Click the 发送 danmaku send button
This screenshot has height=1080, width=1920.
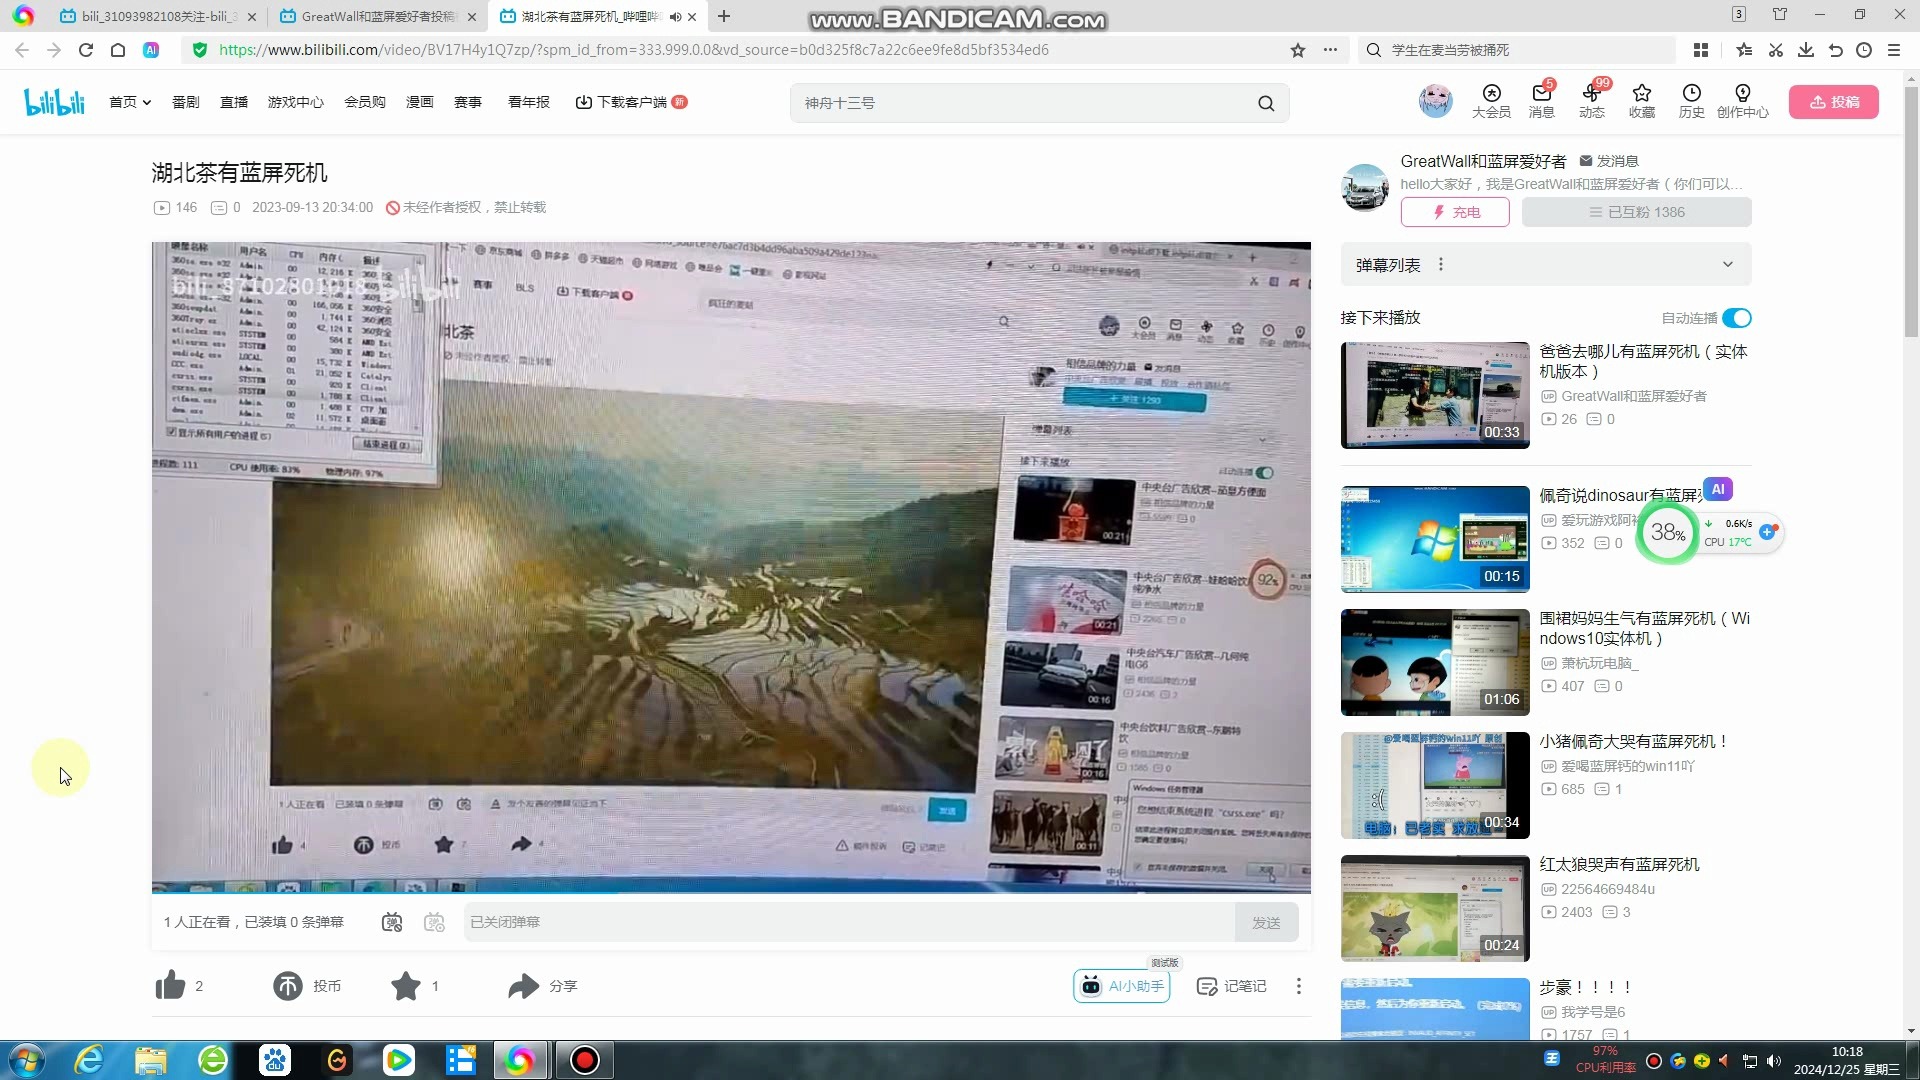tap(1266, 922)
